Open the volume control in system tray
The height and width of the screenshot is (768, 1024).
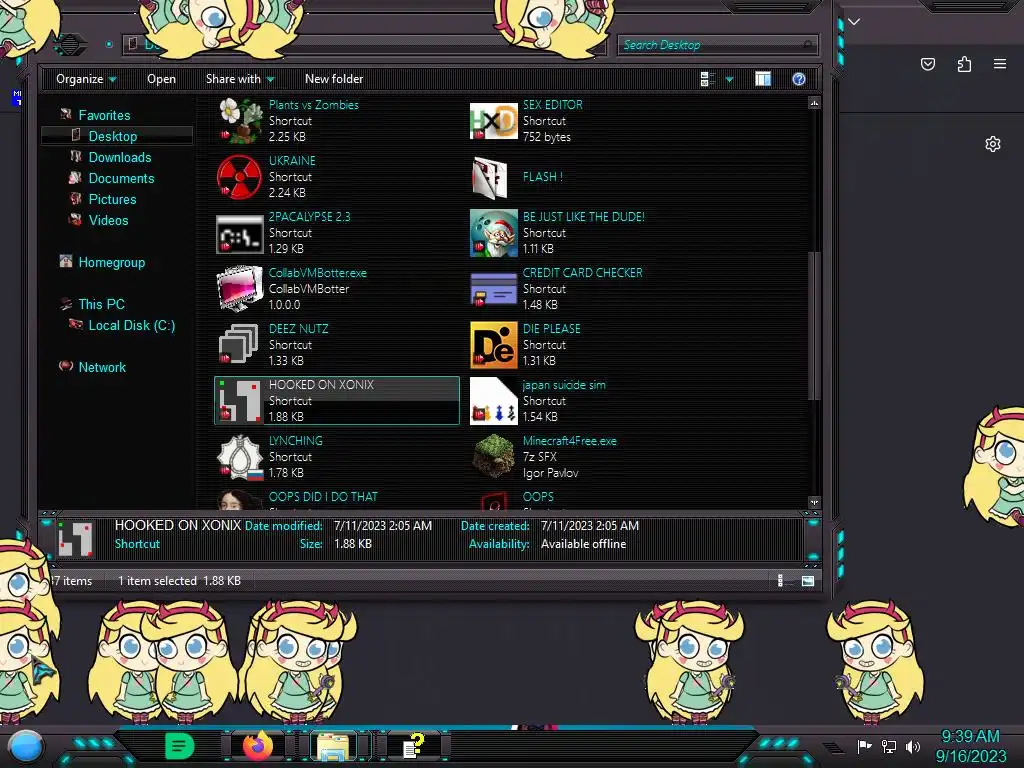coord(913,746)
